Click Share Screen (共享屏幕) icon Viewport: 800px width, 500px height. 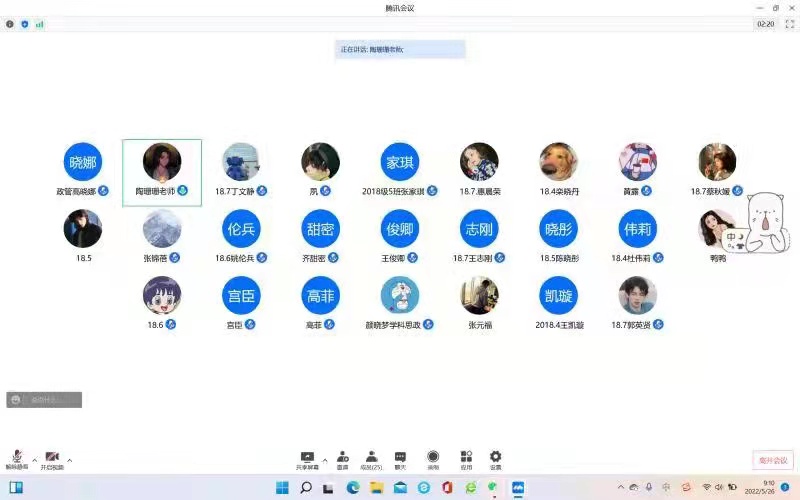pyautogui.click(x=307, y=458)
